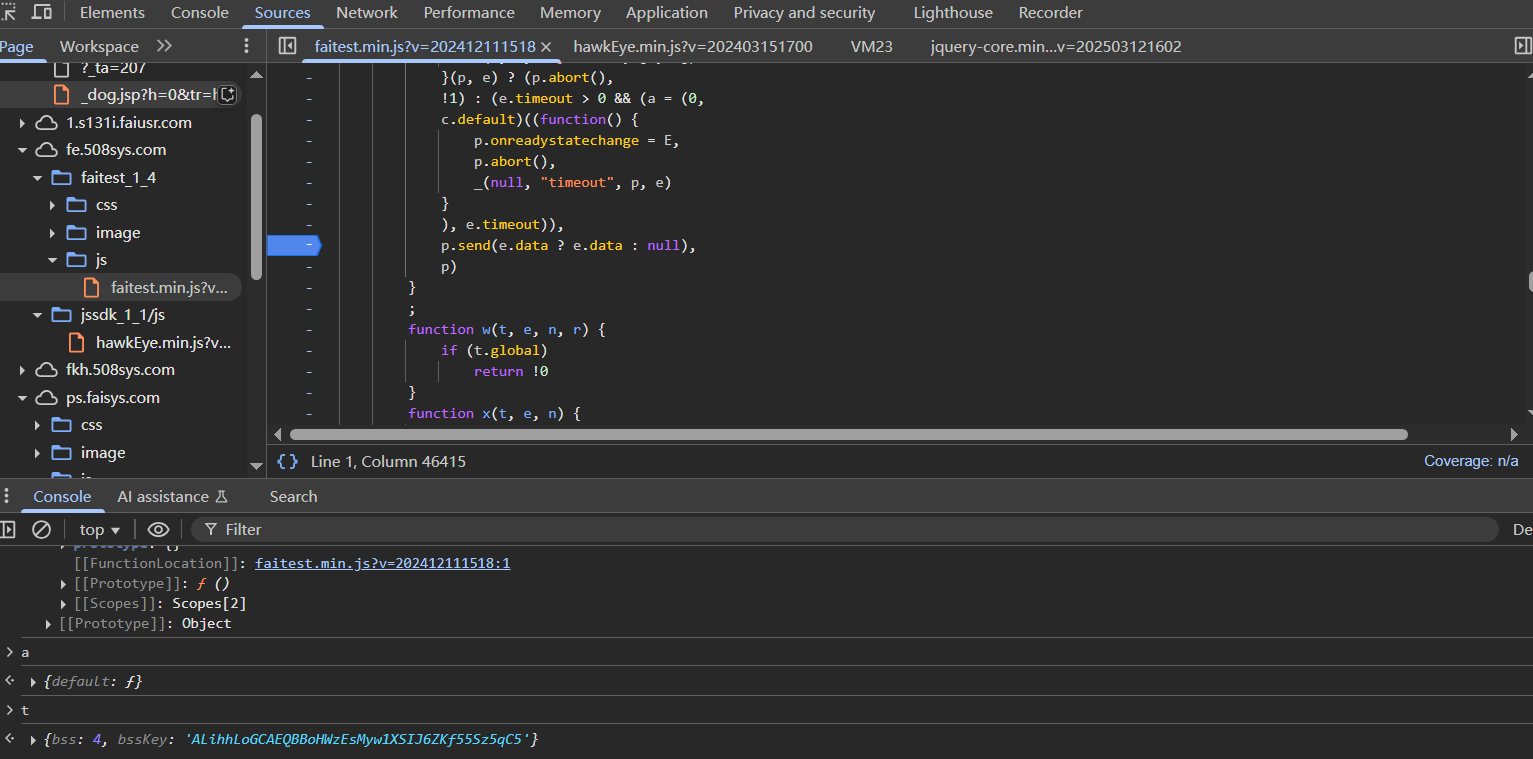Toggle the console sidebar panel button

8,529
